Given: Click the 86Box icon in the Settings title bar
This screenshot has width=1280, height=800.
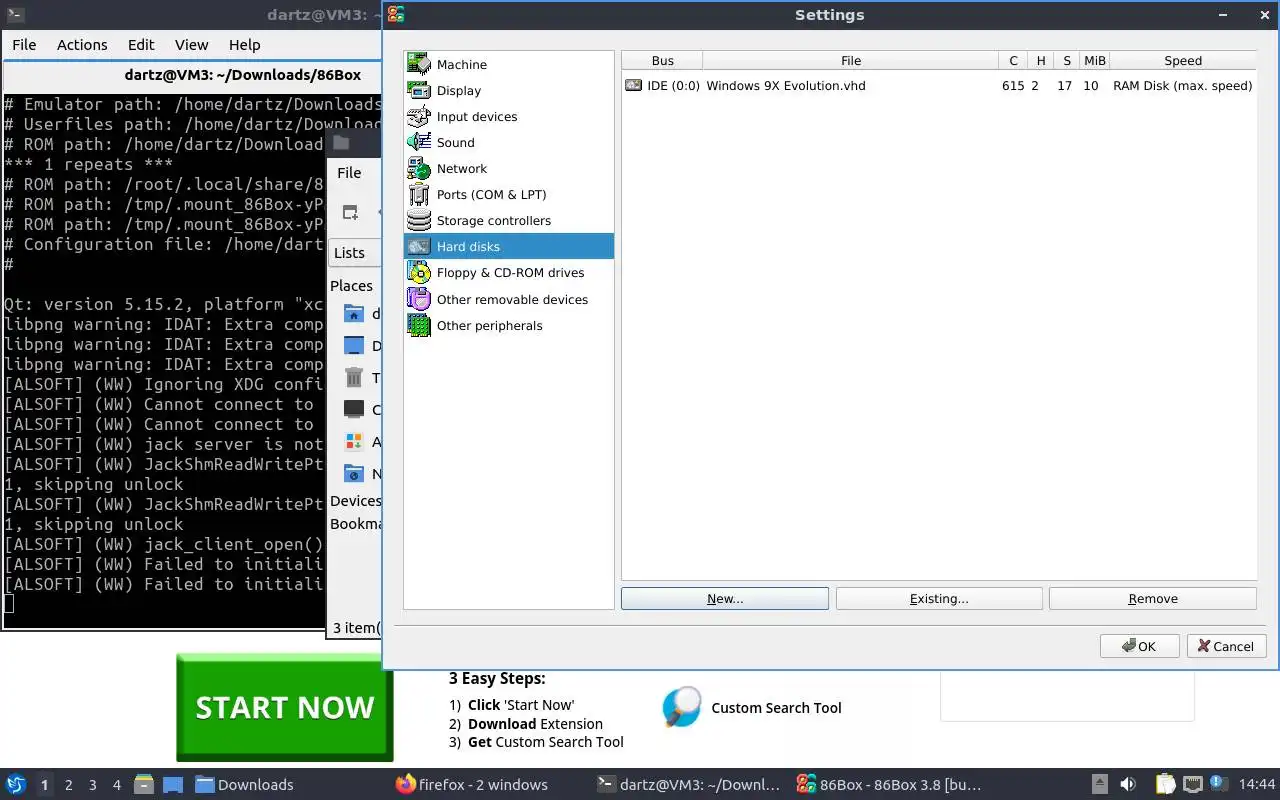Looking at the screenshot, I should [396, 14].
